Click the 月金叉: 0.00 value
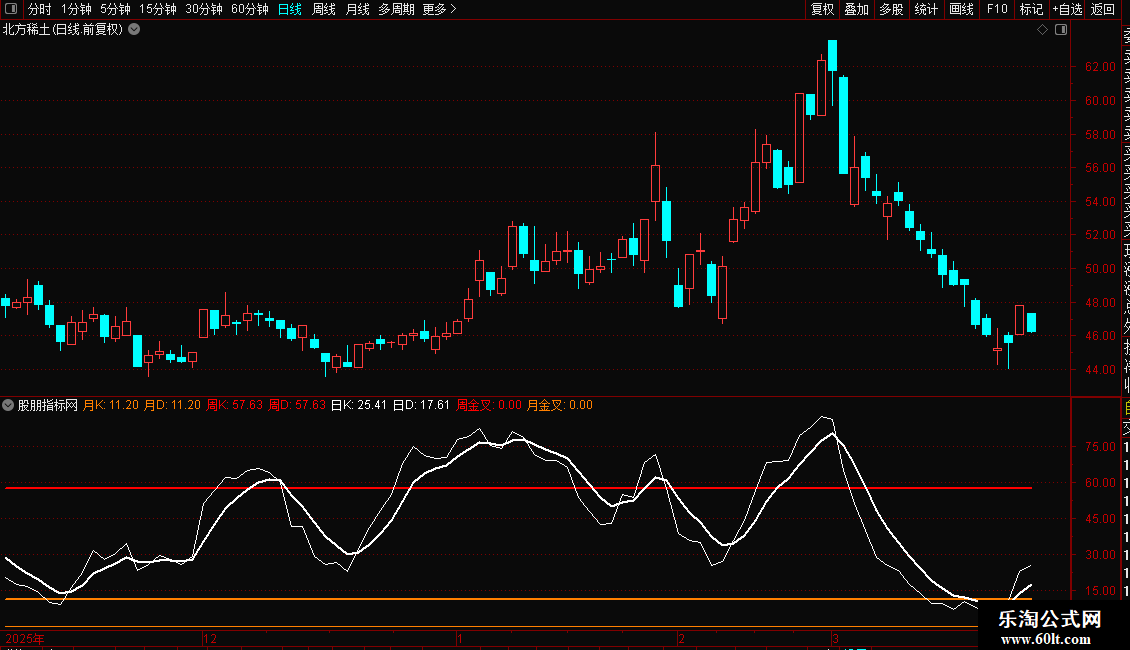The image size is (1130, 650). tap(560, 405)
